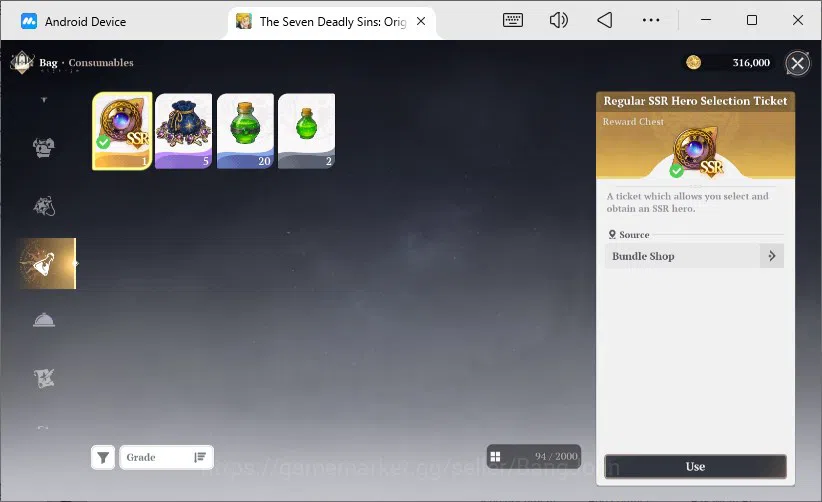Open the Grade sort dropdown
This screenshot has width=822, height=502.
coord(166,457)
